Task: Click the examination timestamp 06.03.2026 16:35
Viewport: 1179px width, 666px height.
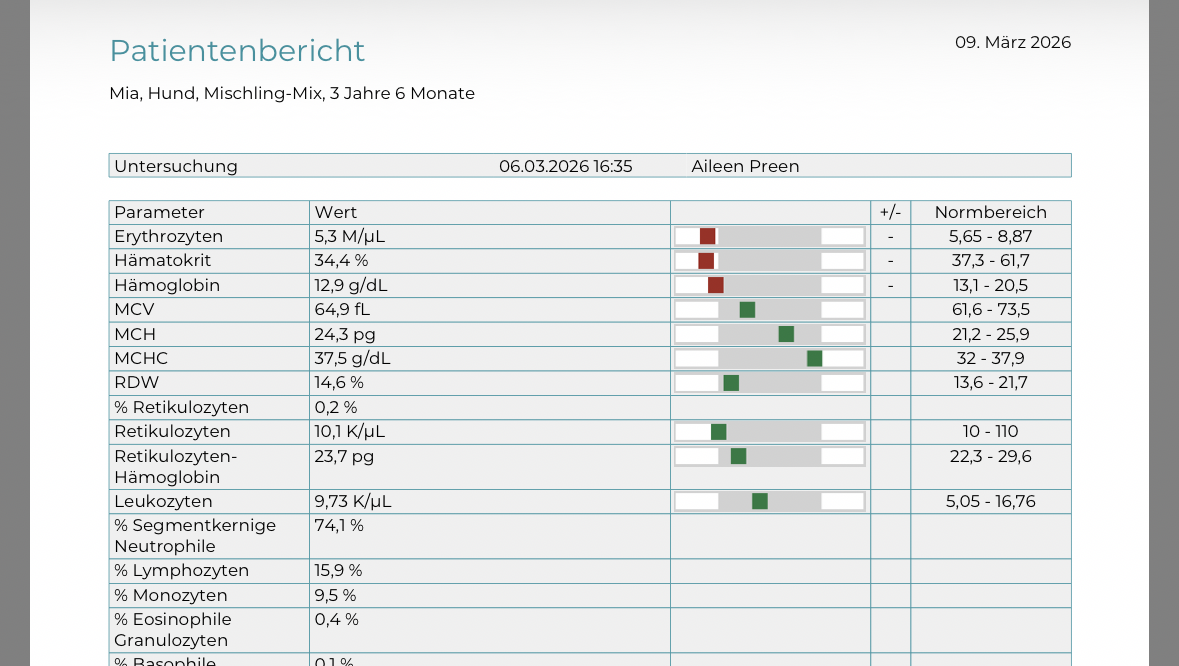Action: pyautogui.click(x=565, y=167)
